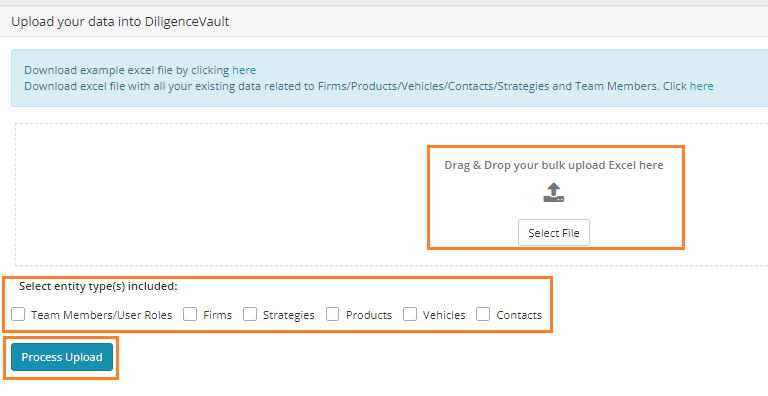
Task: Click the 'Contacts' label text
Action: [x=519, y=315]
